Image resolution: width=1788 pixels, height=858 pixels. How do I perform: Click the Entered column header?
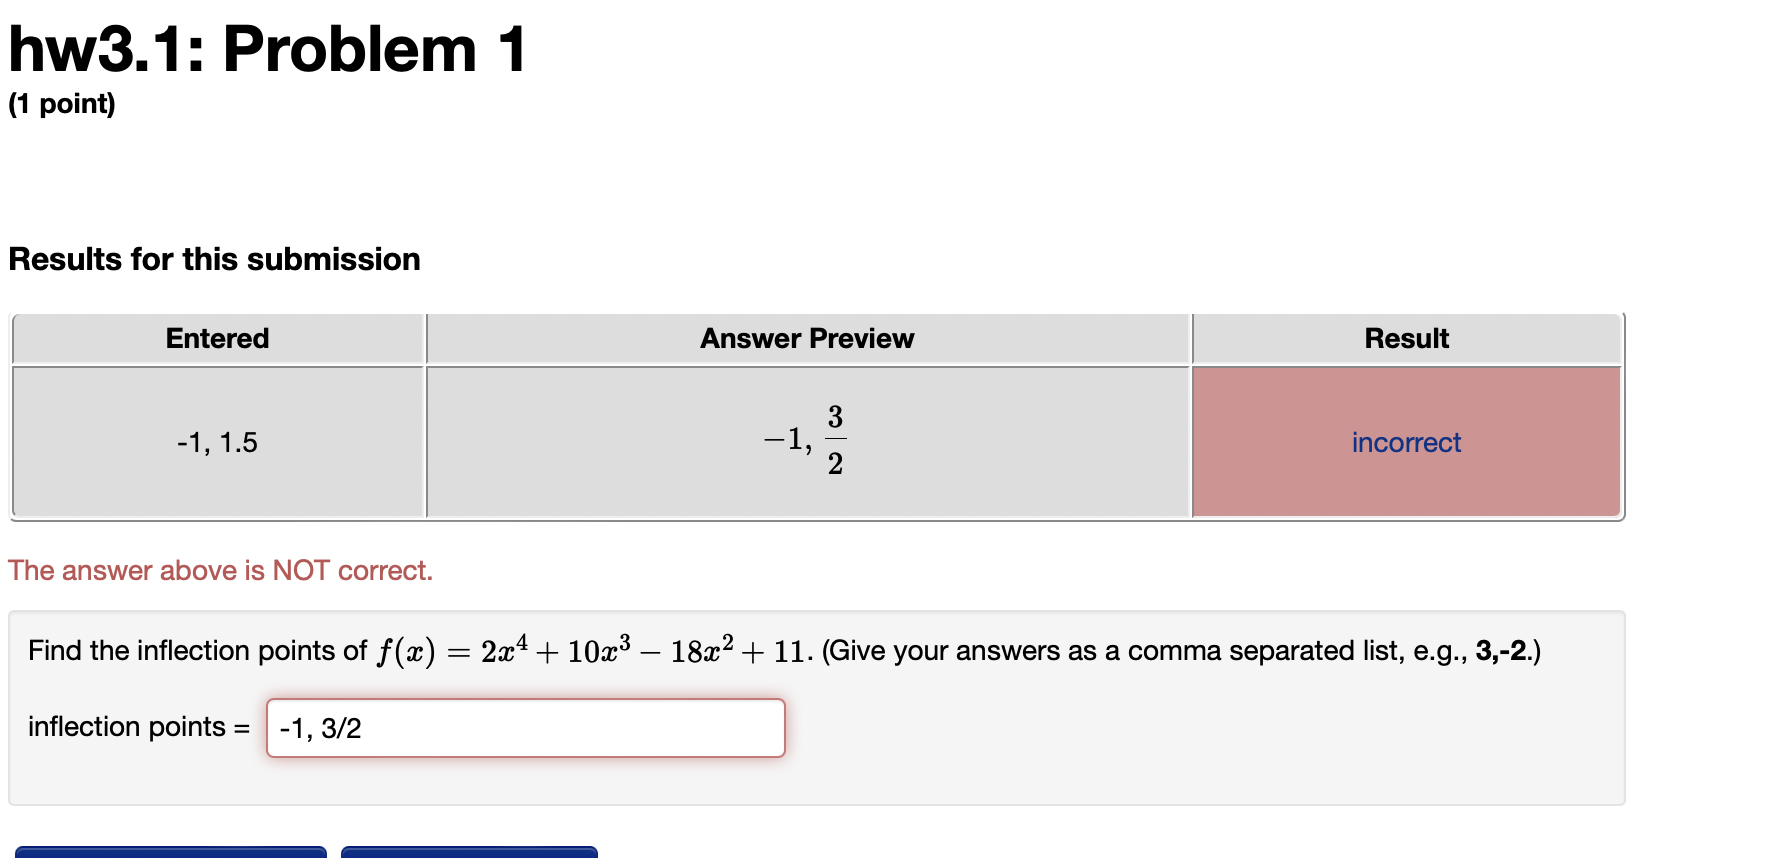coord(216,338)
